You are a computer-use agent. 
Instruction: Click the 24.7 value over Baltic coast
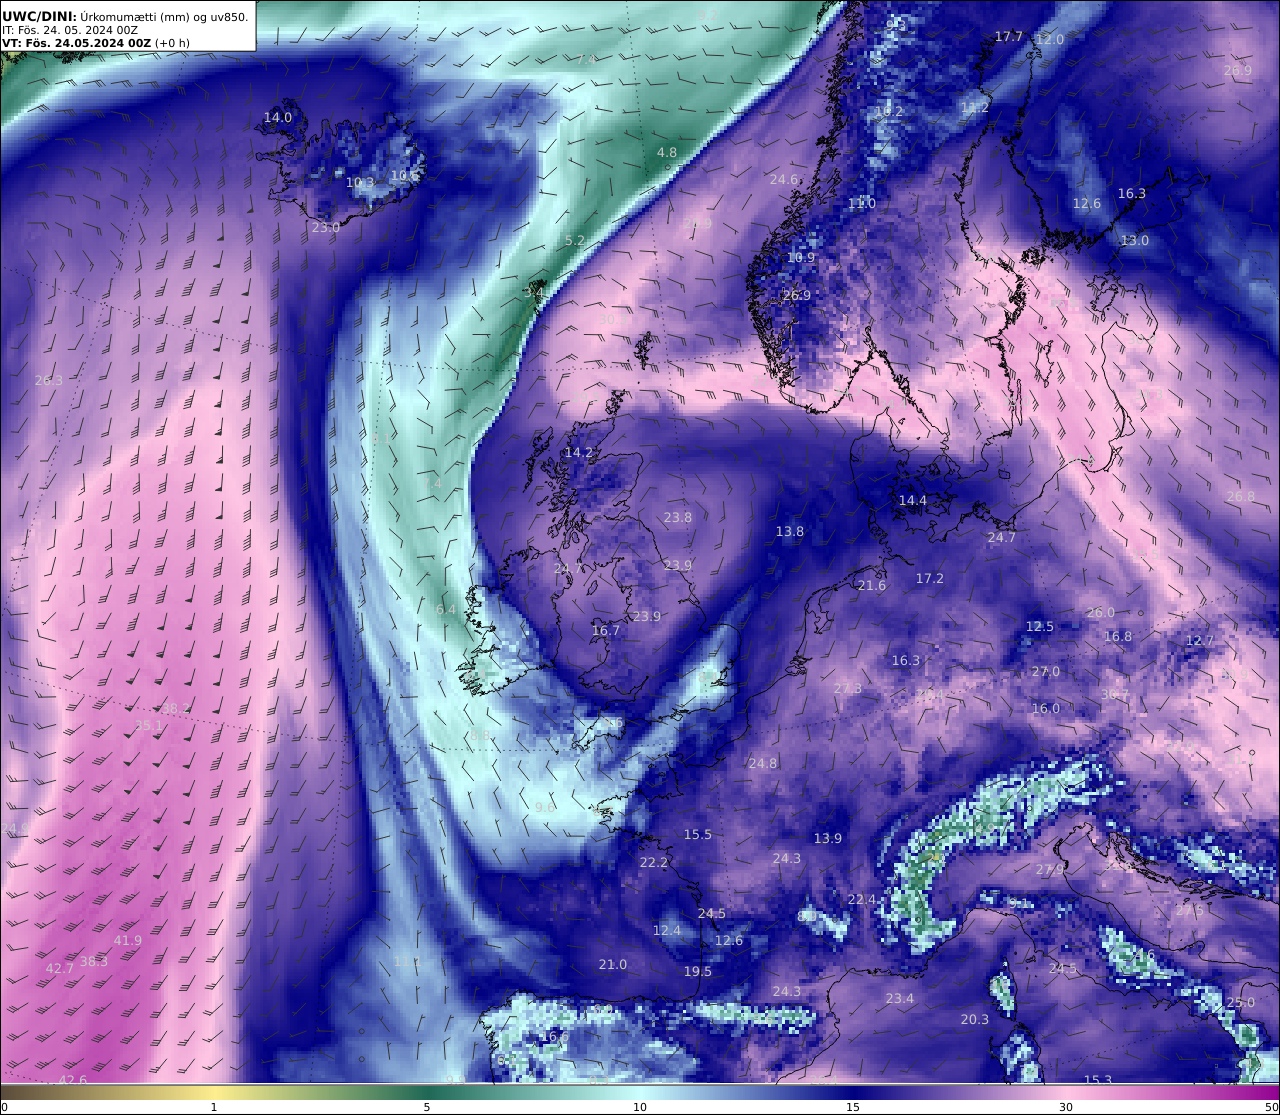click(x=1001, y=537)
